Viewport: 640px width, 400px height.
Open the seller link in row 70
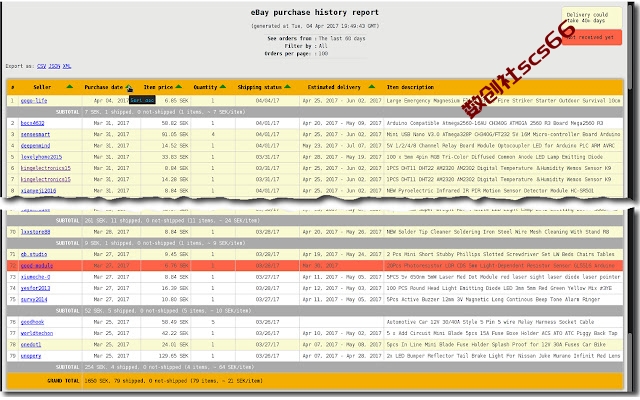click(36, 232)
